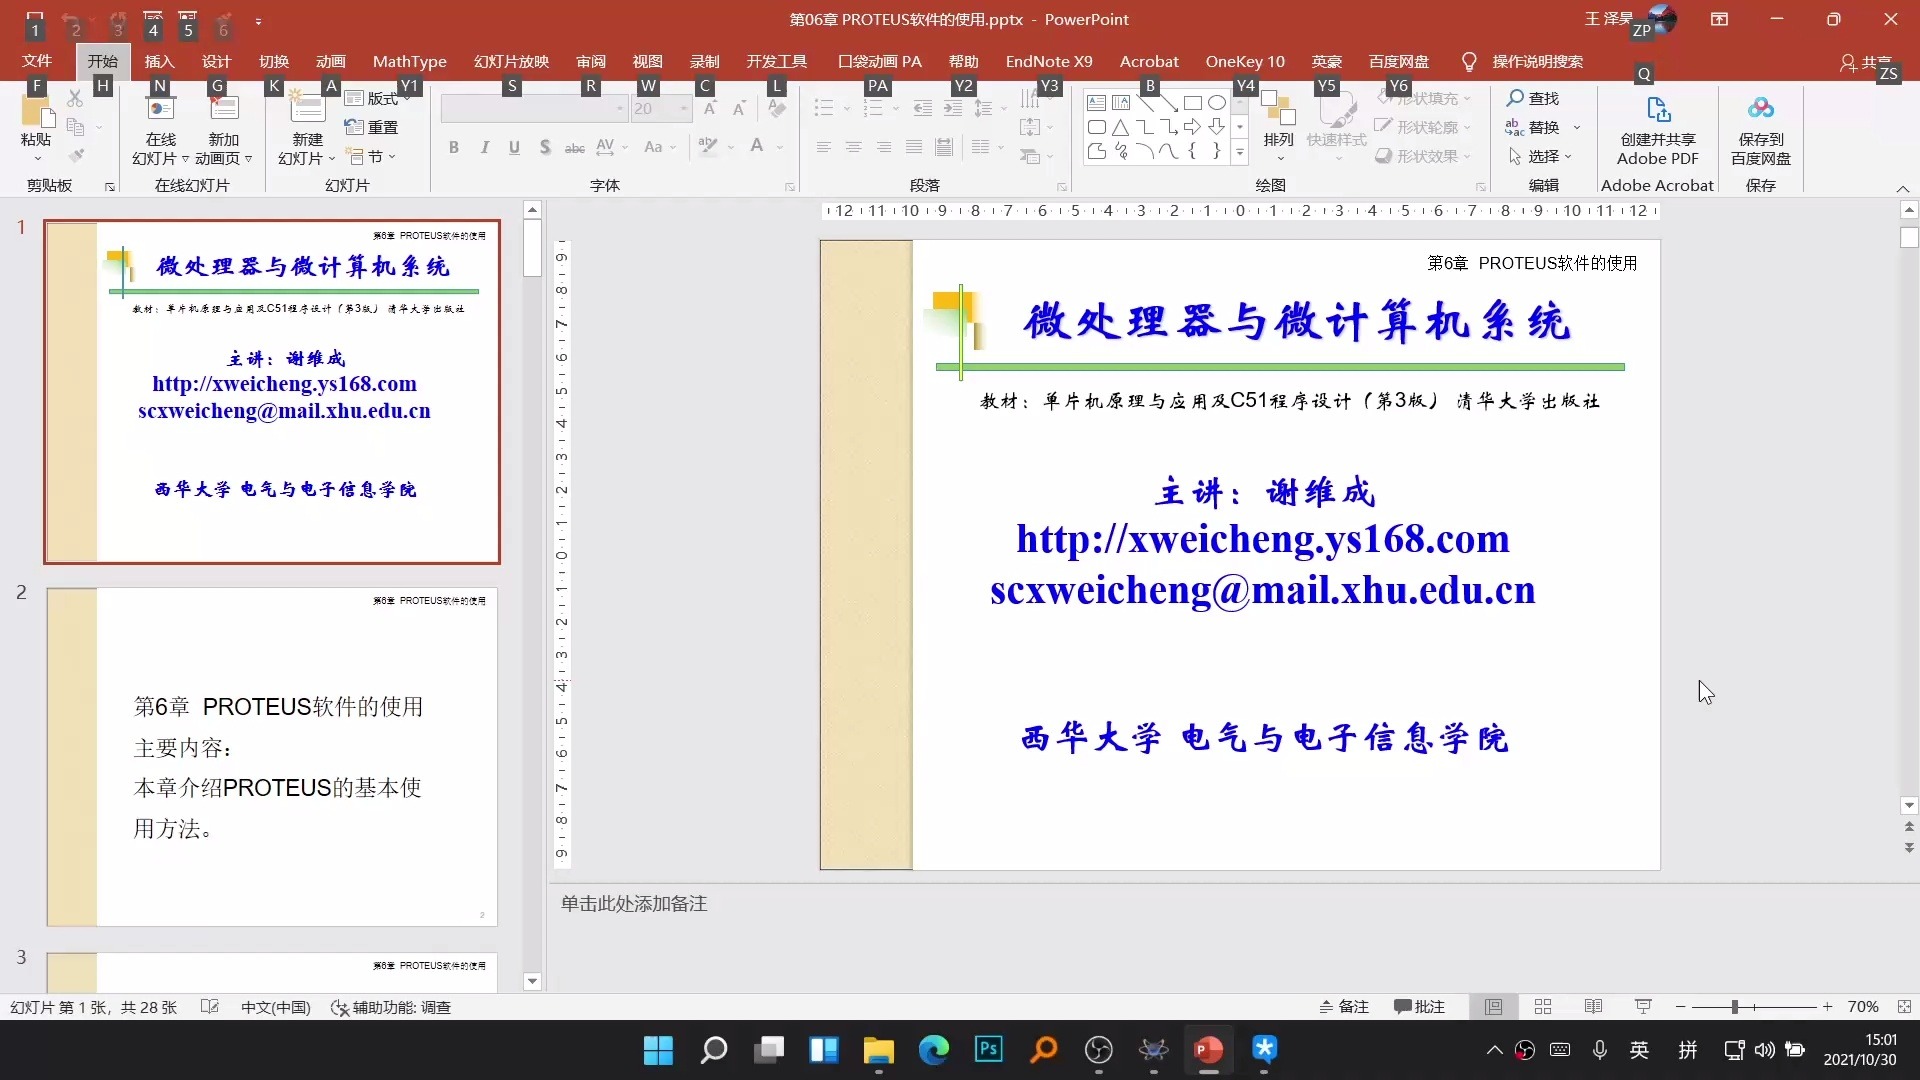Screen dimensions: 1920x1080
Task: Open Find (查找) in the editing group
Action: 1533,98
